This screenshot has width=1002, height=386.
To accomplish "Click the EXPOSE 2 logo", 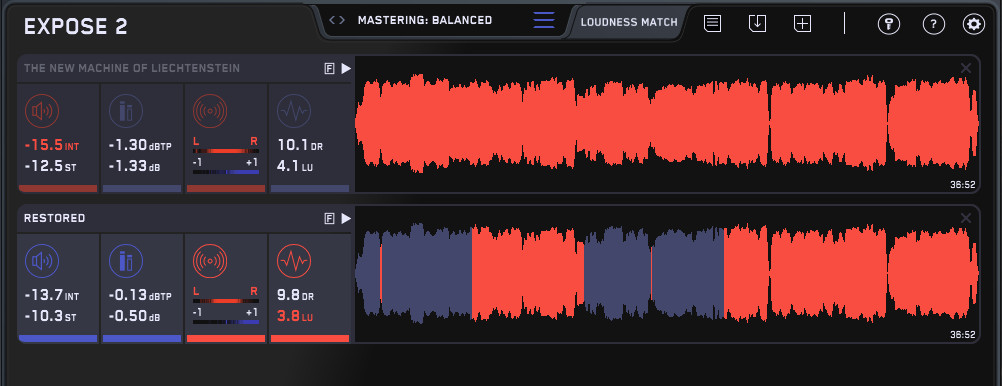I will [x=75, y=27].
